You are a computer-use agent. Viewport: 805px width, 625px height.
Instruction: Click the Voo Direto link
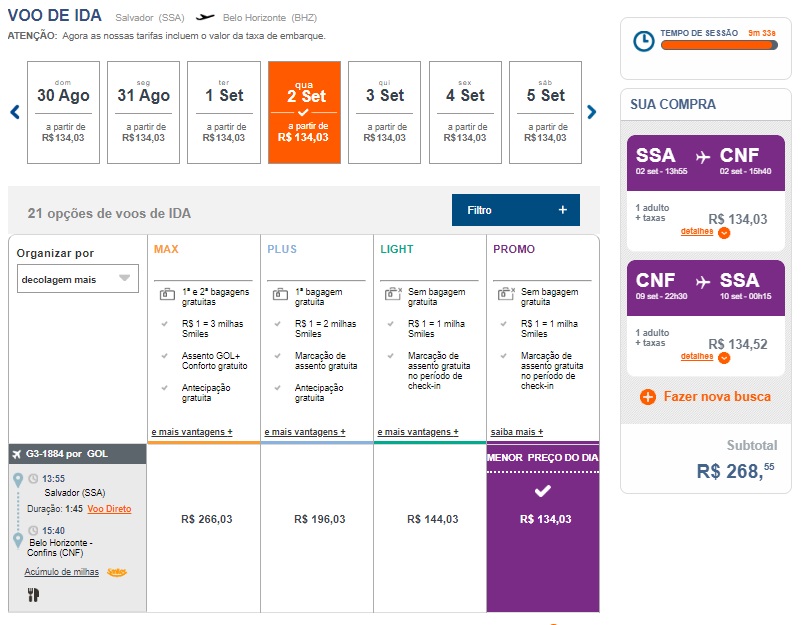tap(109, 509)
